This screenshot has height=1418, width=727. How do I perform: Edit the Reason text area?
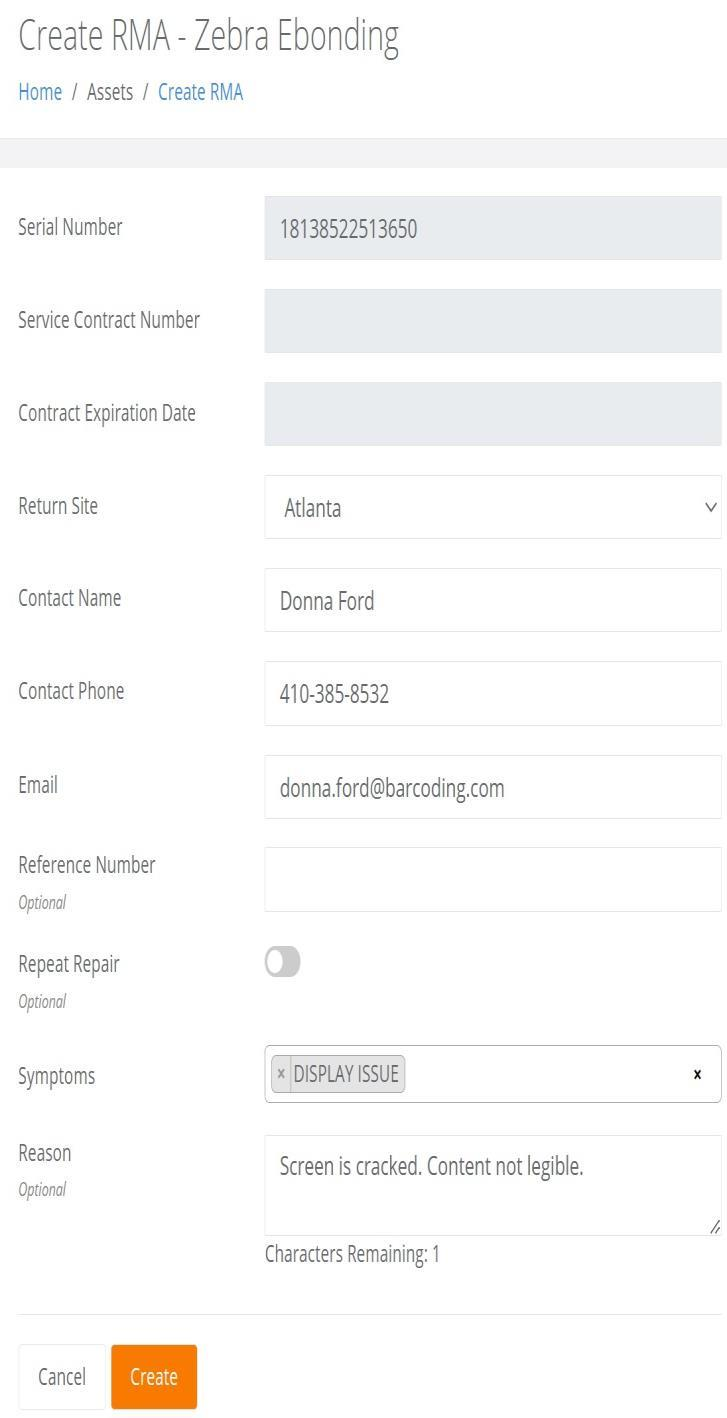pos(493,1185)
